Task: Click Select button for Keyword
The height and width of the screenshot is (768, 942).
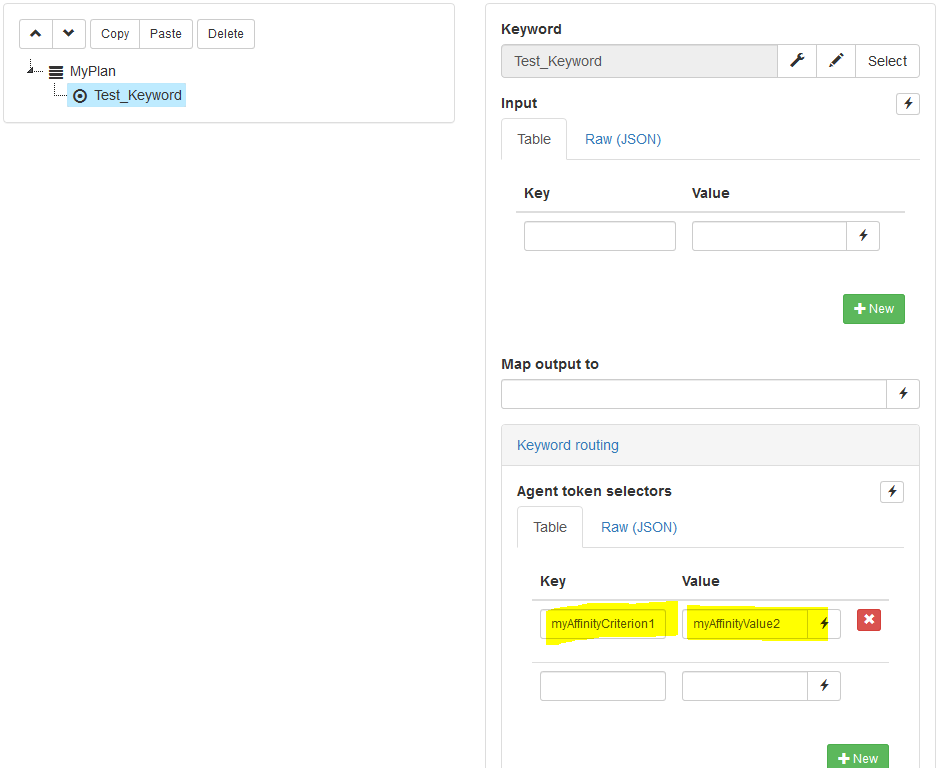Action: [x=887, y=61]
